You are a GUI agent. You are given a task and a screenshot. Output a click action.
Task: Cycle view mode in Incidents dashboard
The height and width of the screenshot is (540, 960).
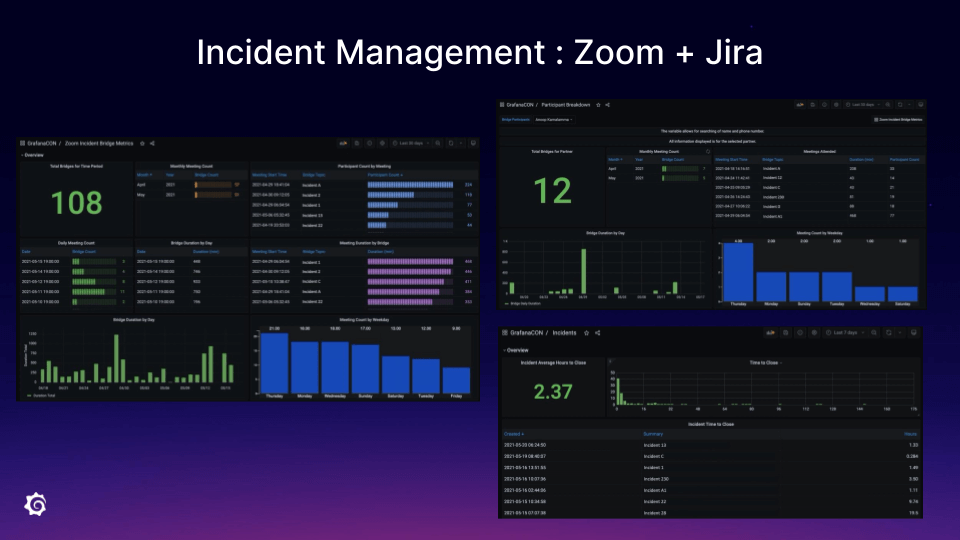[913, 333]
